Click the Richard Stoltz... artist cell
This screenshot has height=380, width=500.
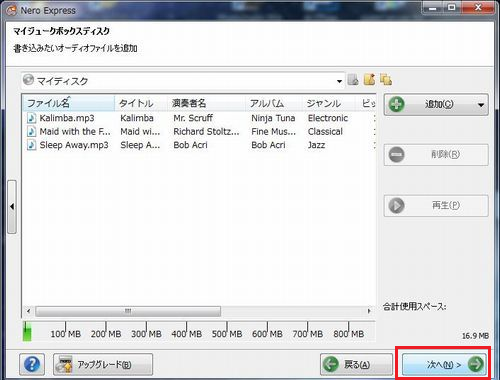(206, 132)
